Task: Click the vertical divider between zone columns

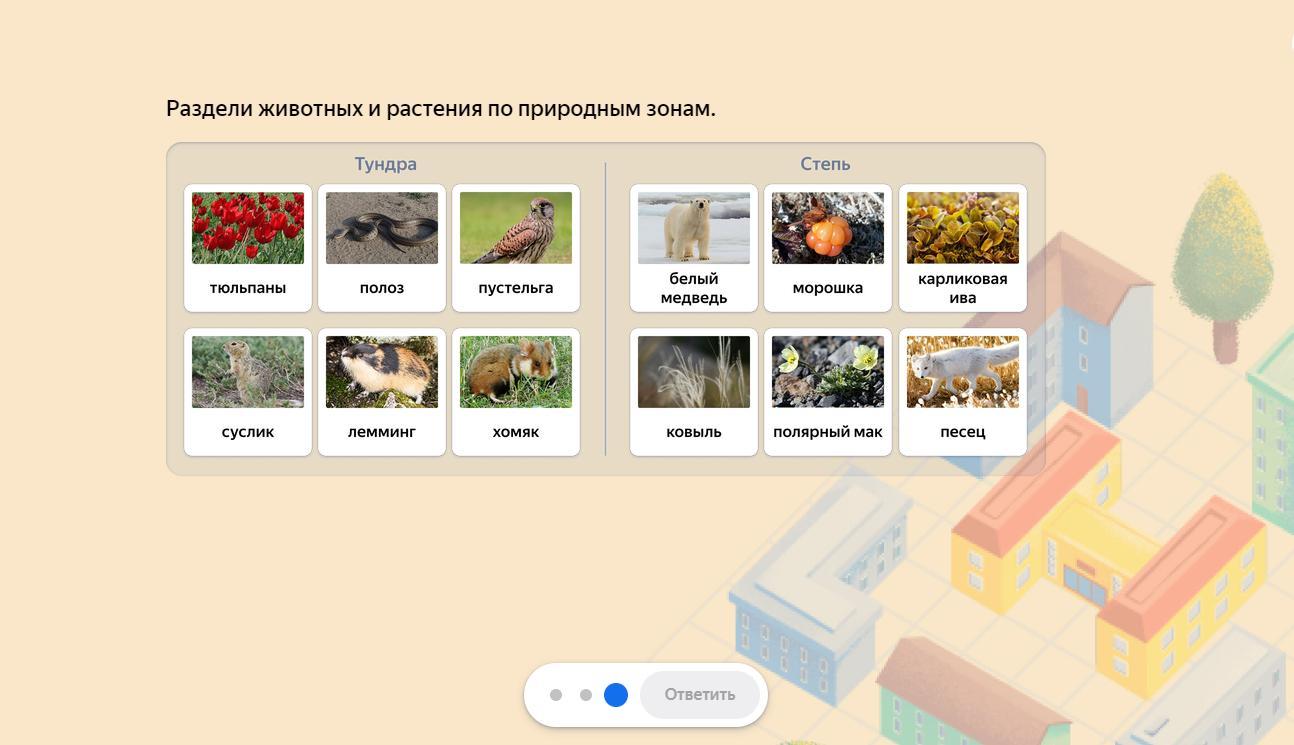Action: tap(605, 308)
